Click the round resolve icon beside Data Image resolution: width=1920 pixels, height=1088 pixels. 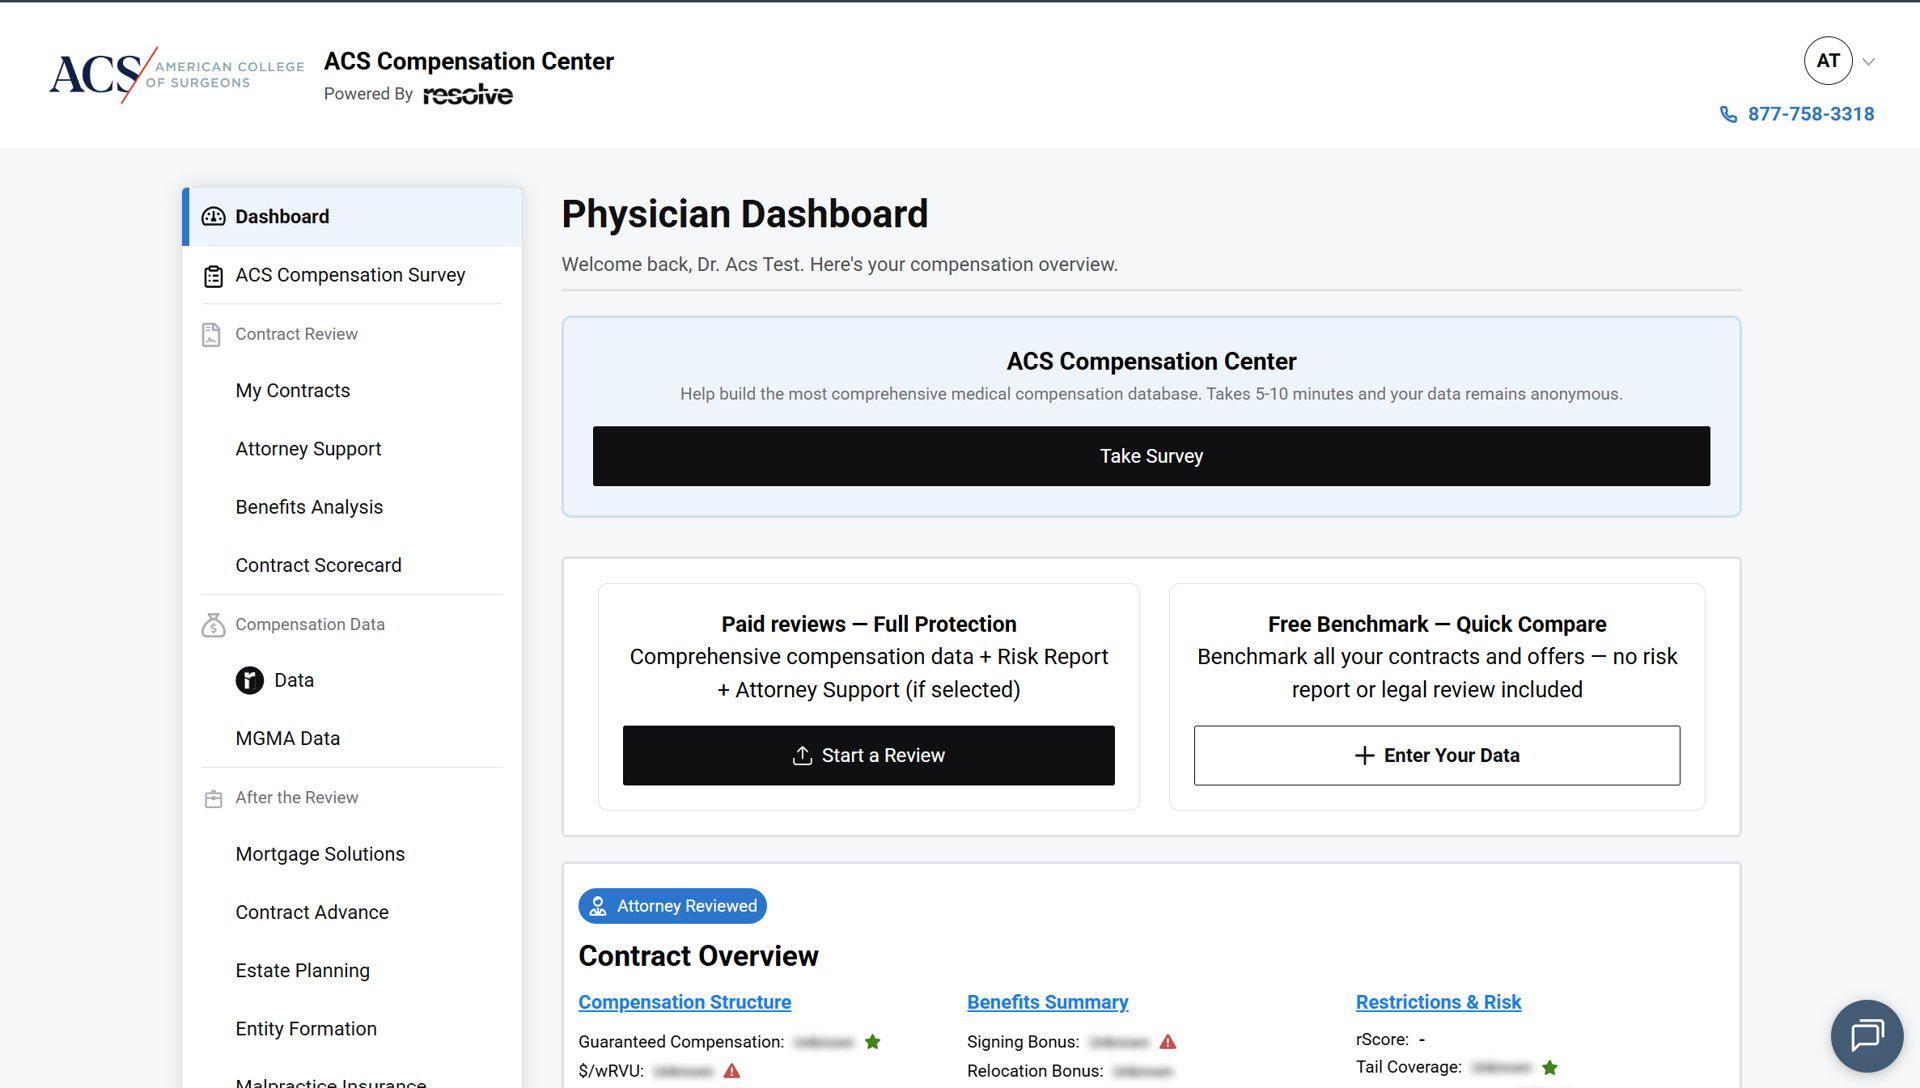(x=249, y=680)
